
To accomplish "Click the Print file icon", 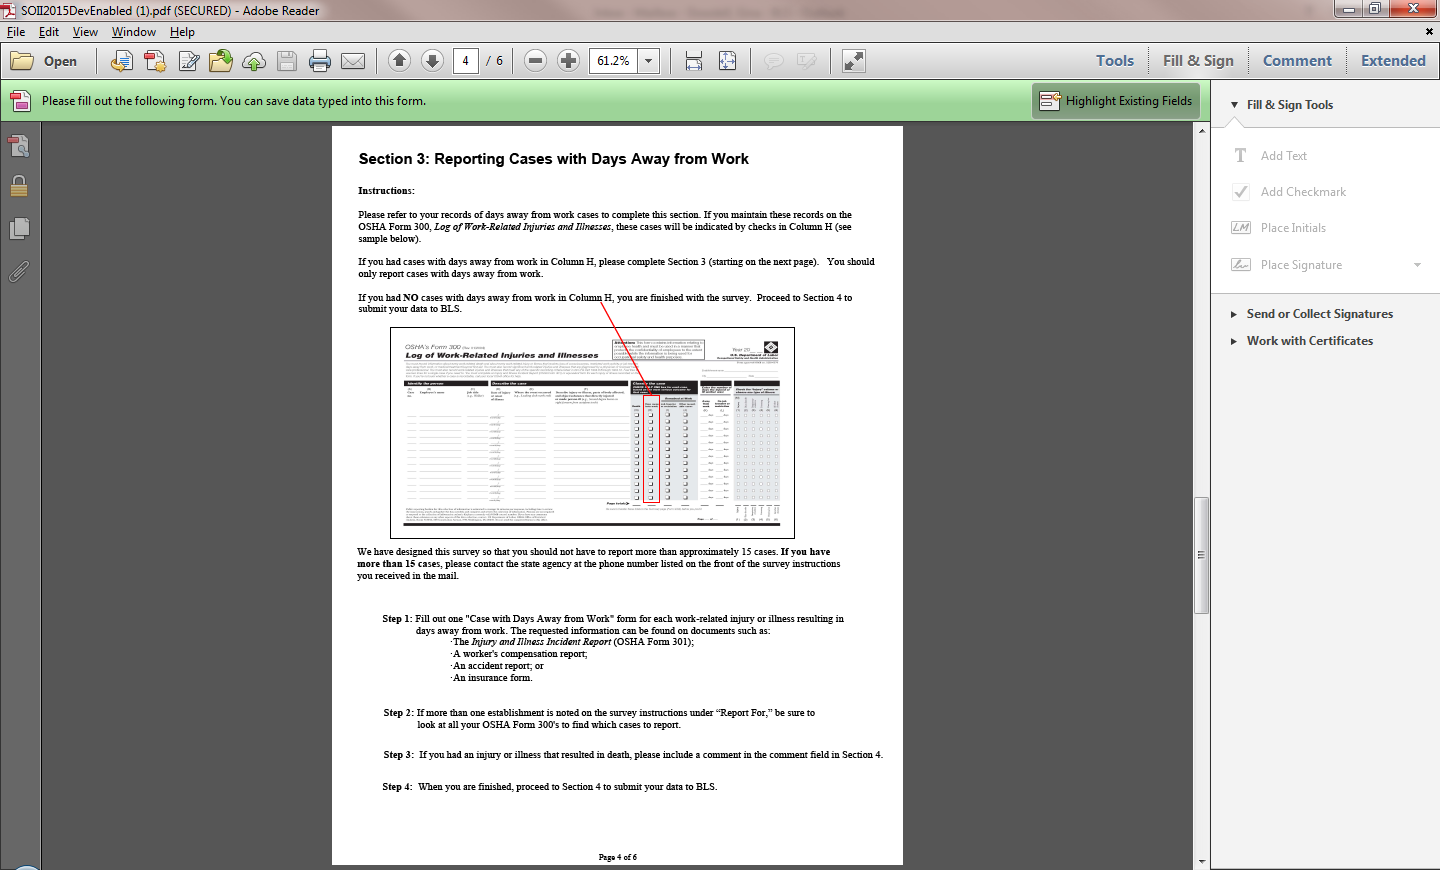I will [x=320, y=61].
